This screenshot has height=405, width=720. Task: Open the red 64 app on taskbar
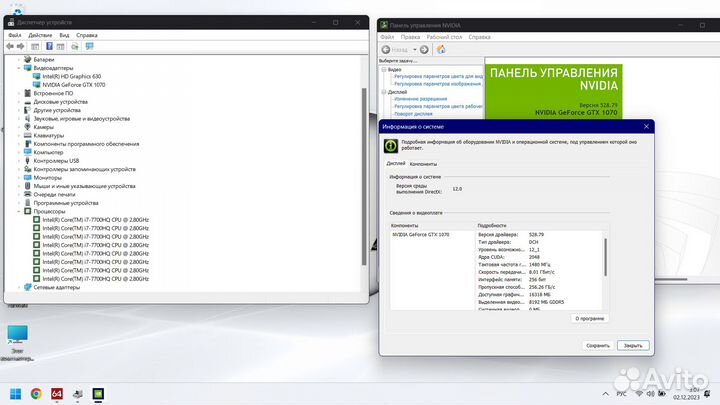[x=57, y=394]
